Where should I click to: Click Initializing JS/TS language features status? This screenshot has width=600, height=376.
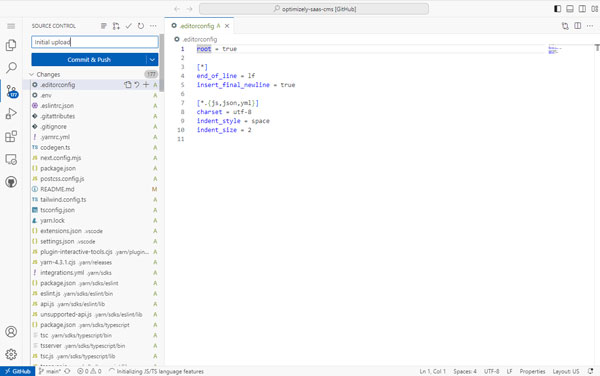pyautogui.click(x=156, y=371)
